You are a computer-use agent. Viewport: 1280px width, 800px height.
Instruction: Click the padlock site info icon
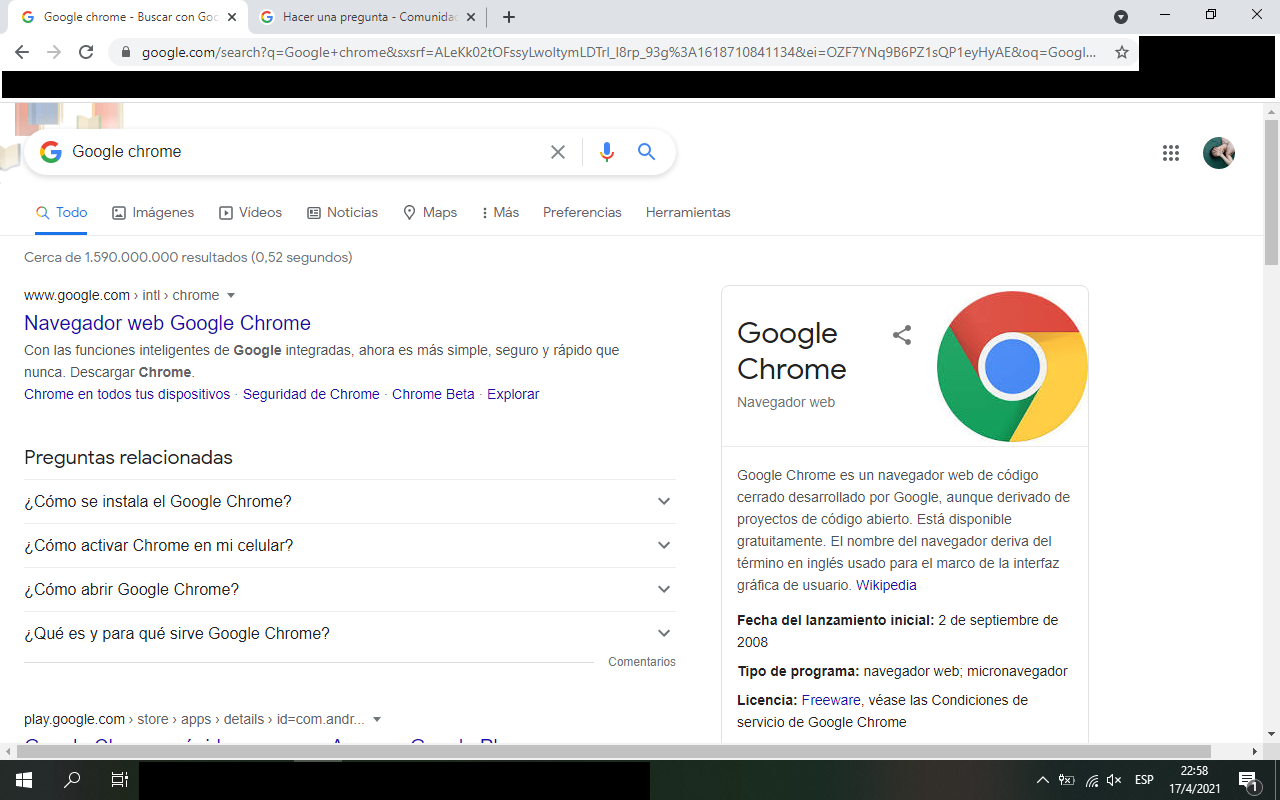tap(126, 52)
